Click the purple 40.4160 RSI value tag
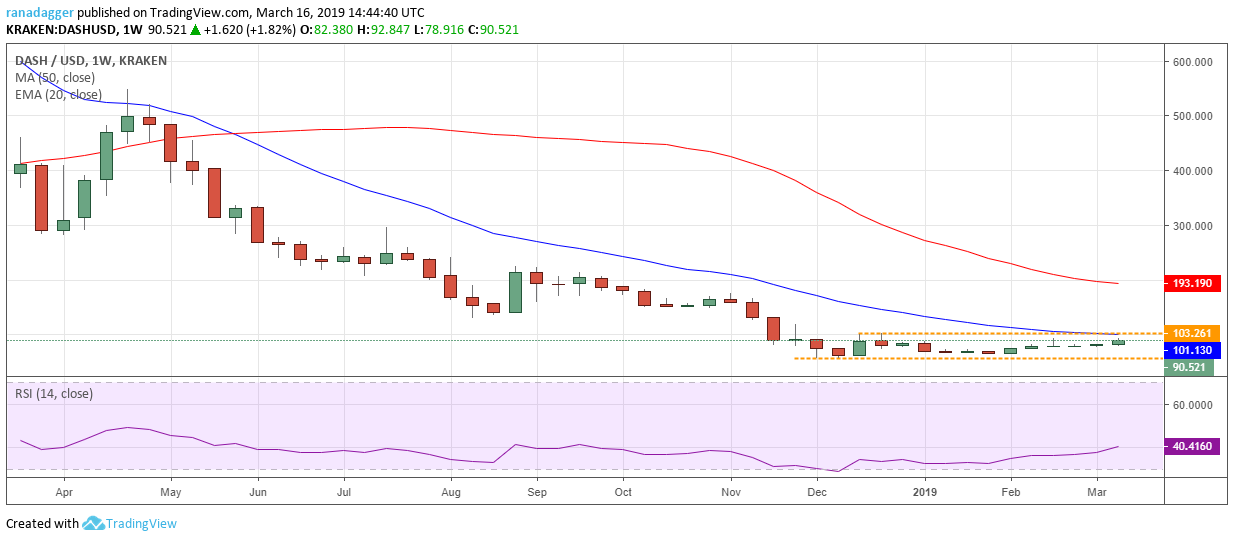The image size is (1234, 541). click(1192, 447)
